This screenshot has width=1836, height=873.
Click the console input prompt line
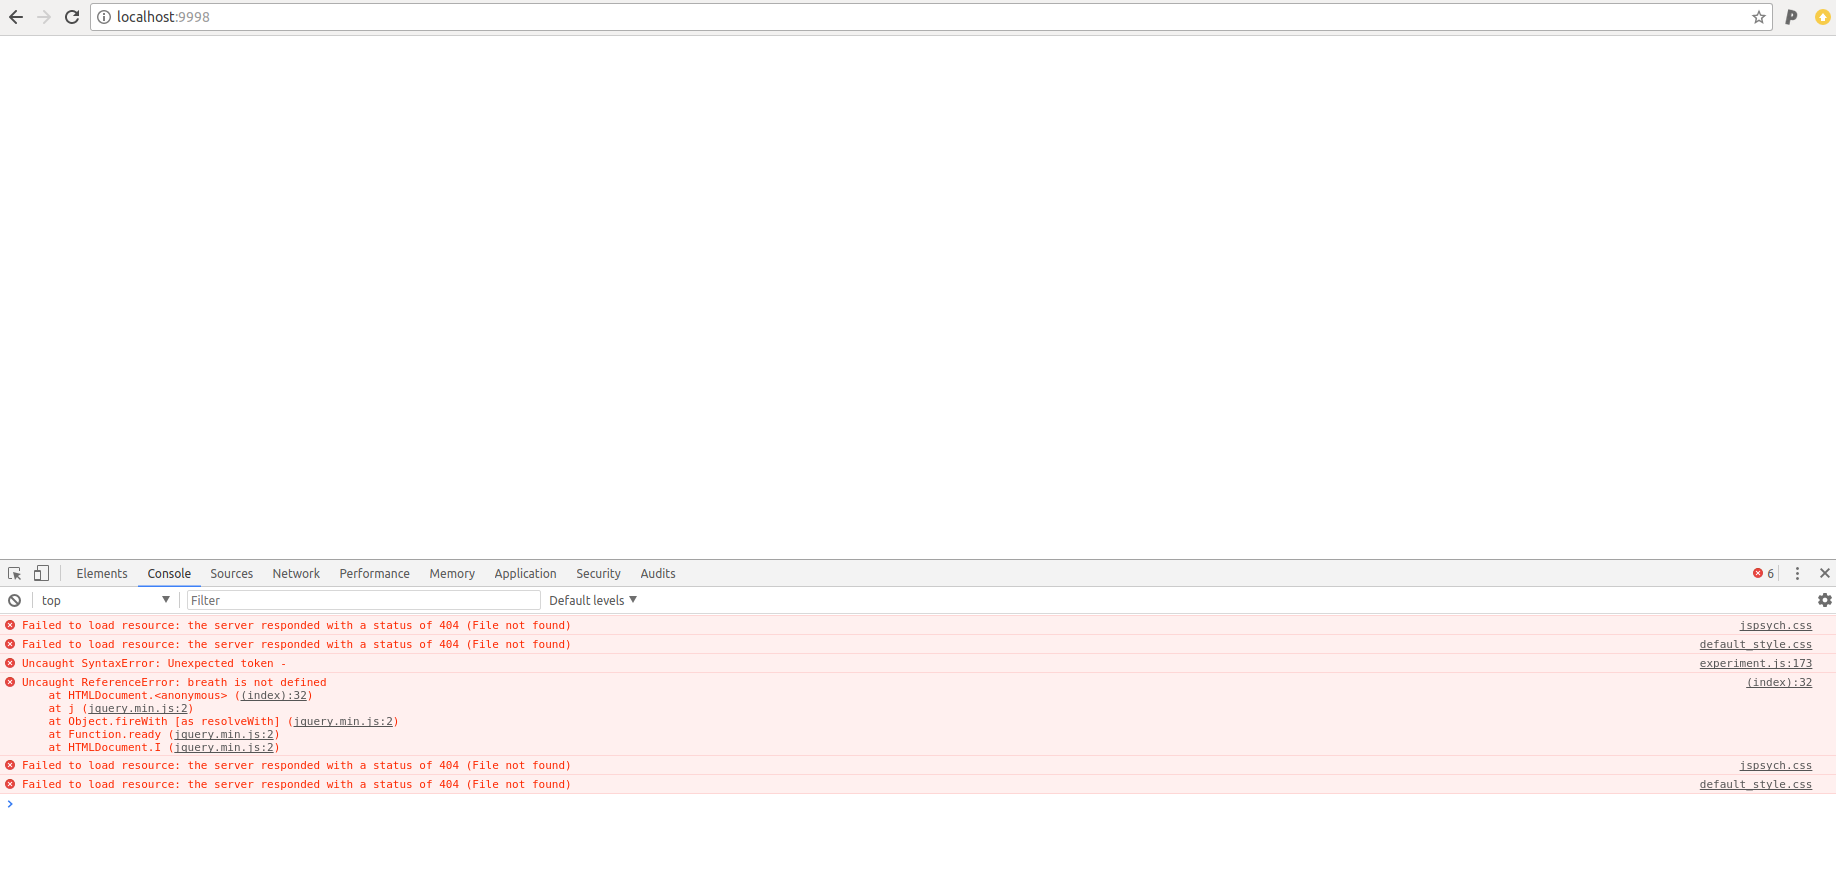pos(918,804)
